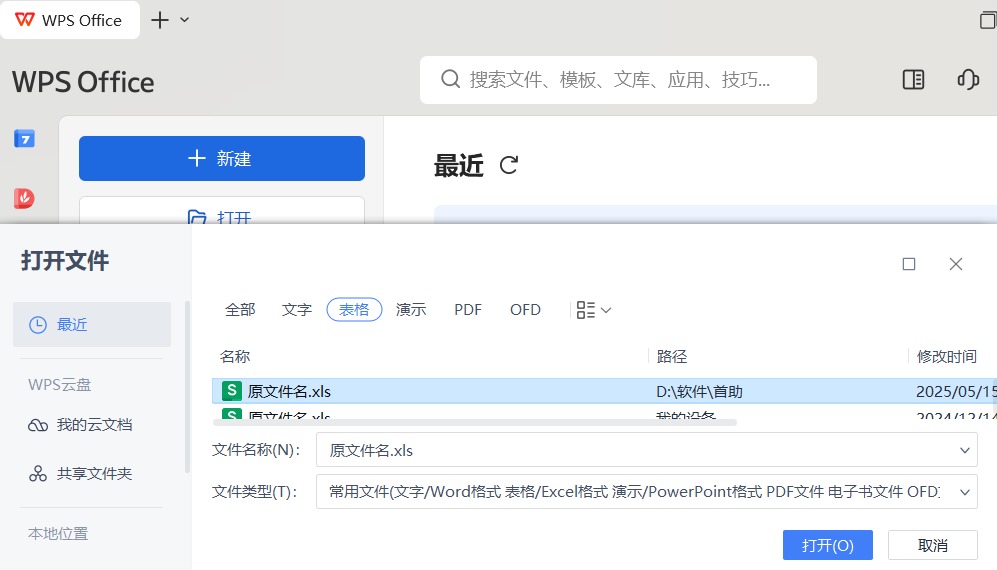Click the file list horizontal scrollbar
Viewport: 997px width, 570px height.
tap(474, 422)
